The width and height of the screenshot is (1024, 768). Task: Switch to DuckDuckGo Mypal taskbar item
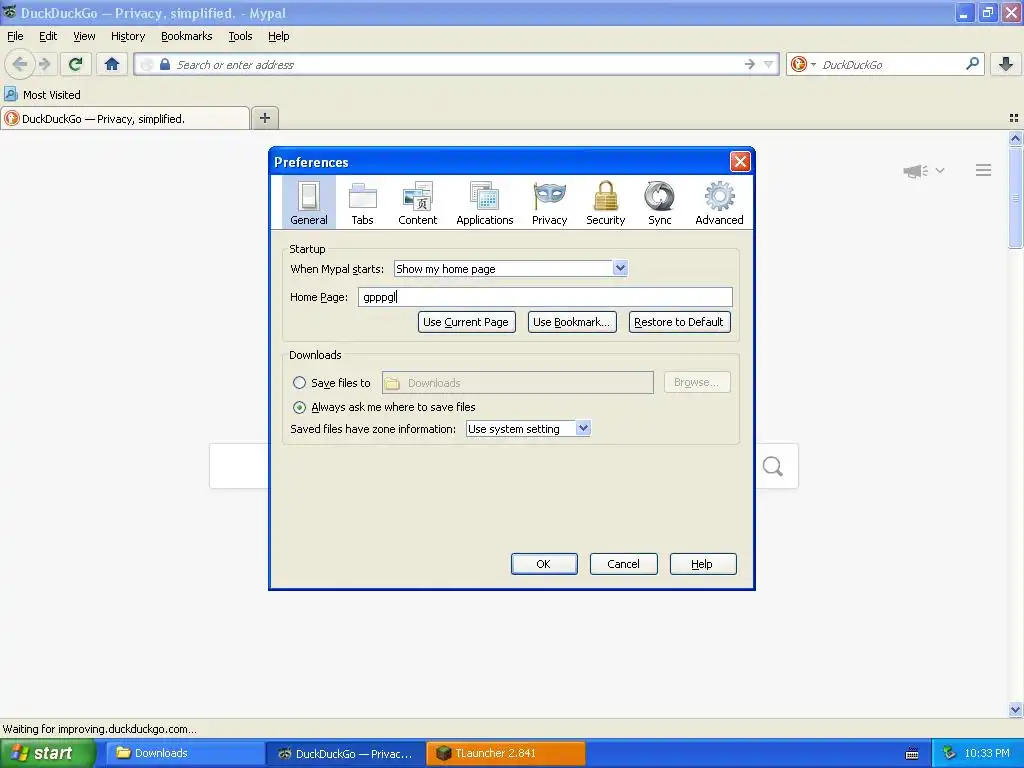pos(346,753)
